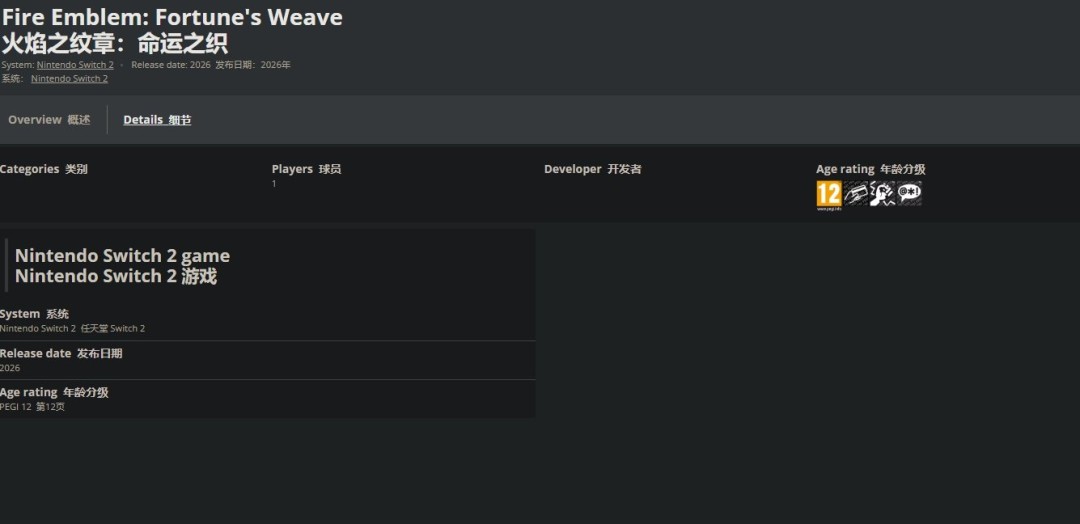The width and height of the screenshot is (1080, 524).
Task: Click the violence content descriptor icon
Action: (x=882, y=194)
